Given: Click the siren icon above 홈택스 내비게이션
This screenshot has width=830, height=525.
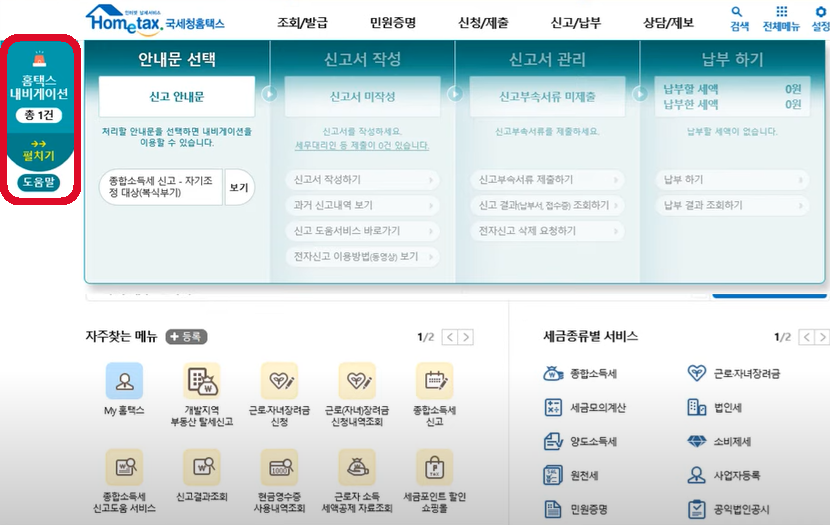Looking at the screenshot, I should tap(39, 59).
